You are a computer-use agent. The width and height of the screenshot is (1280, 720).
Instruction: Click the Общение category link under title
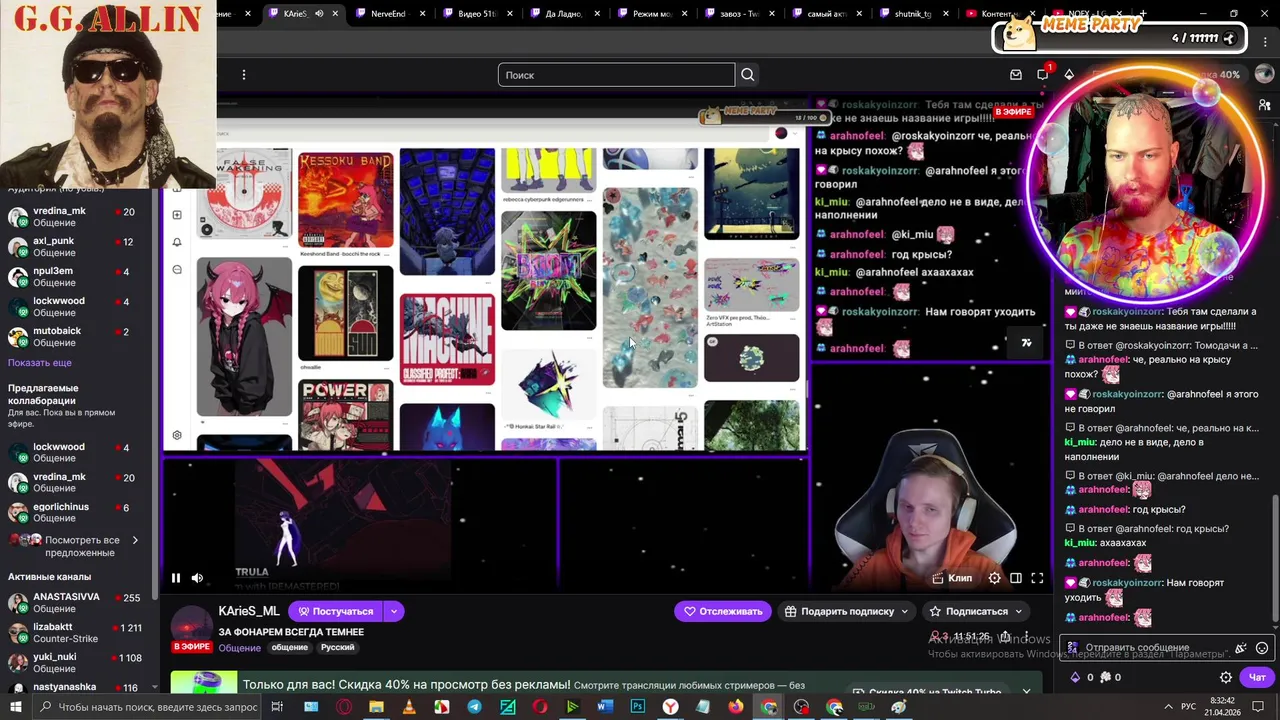tap(240, 648)
